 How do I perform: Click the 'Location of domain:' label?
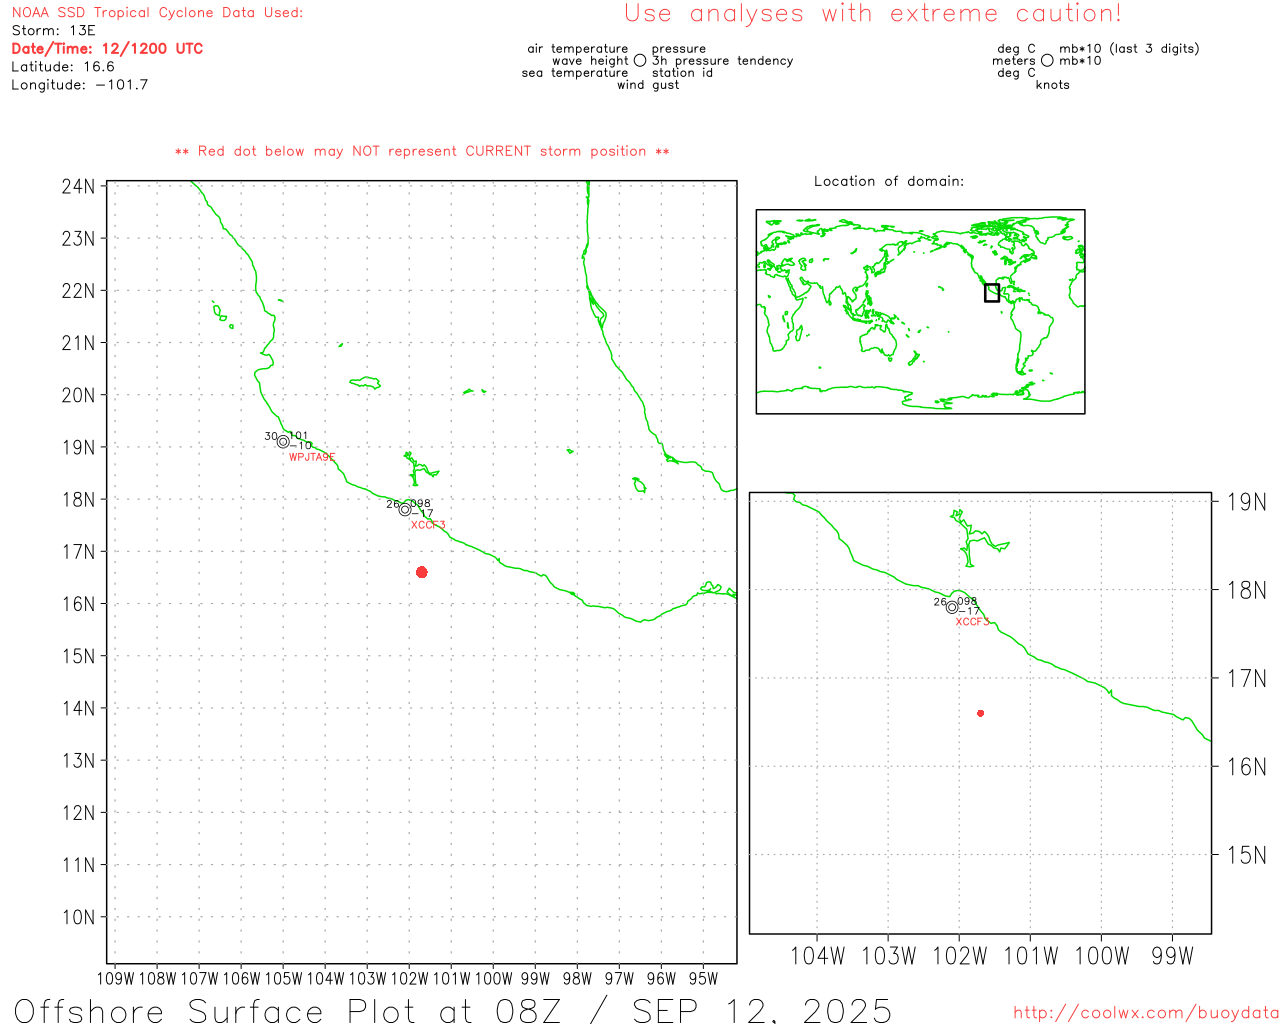coord(889,181)
